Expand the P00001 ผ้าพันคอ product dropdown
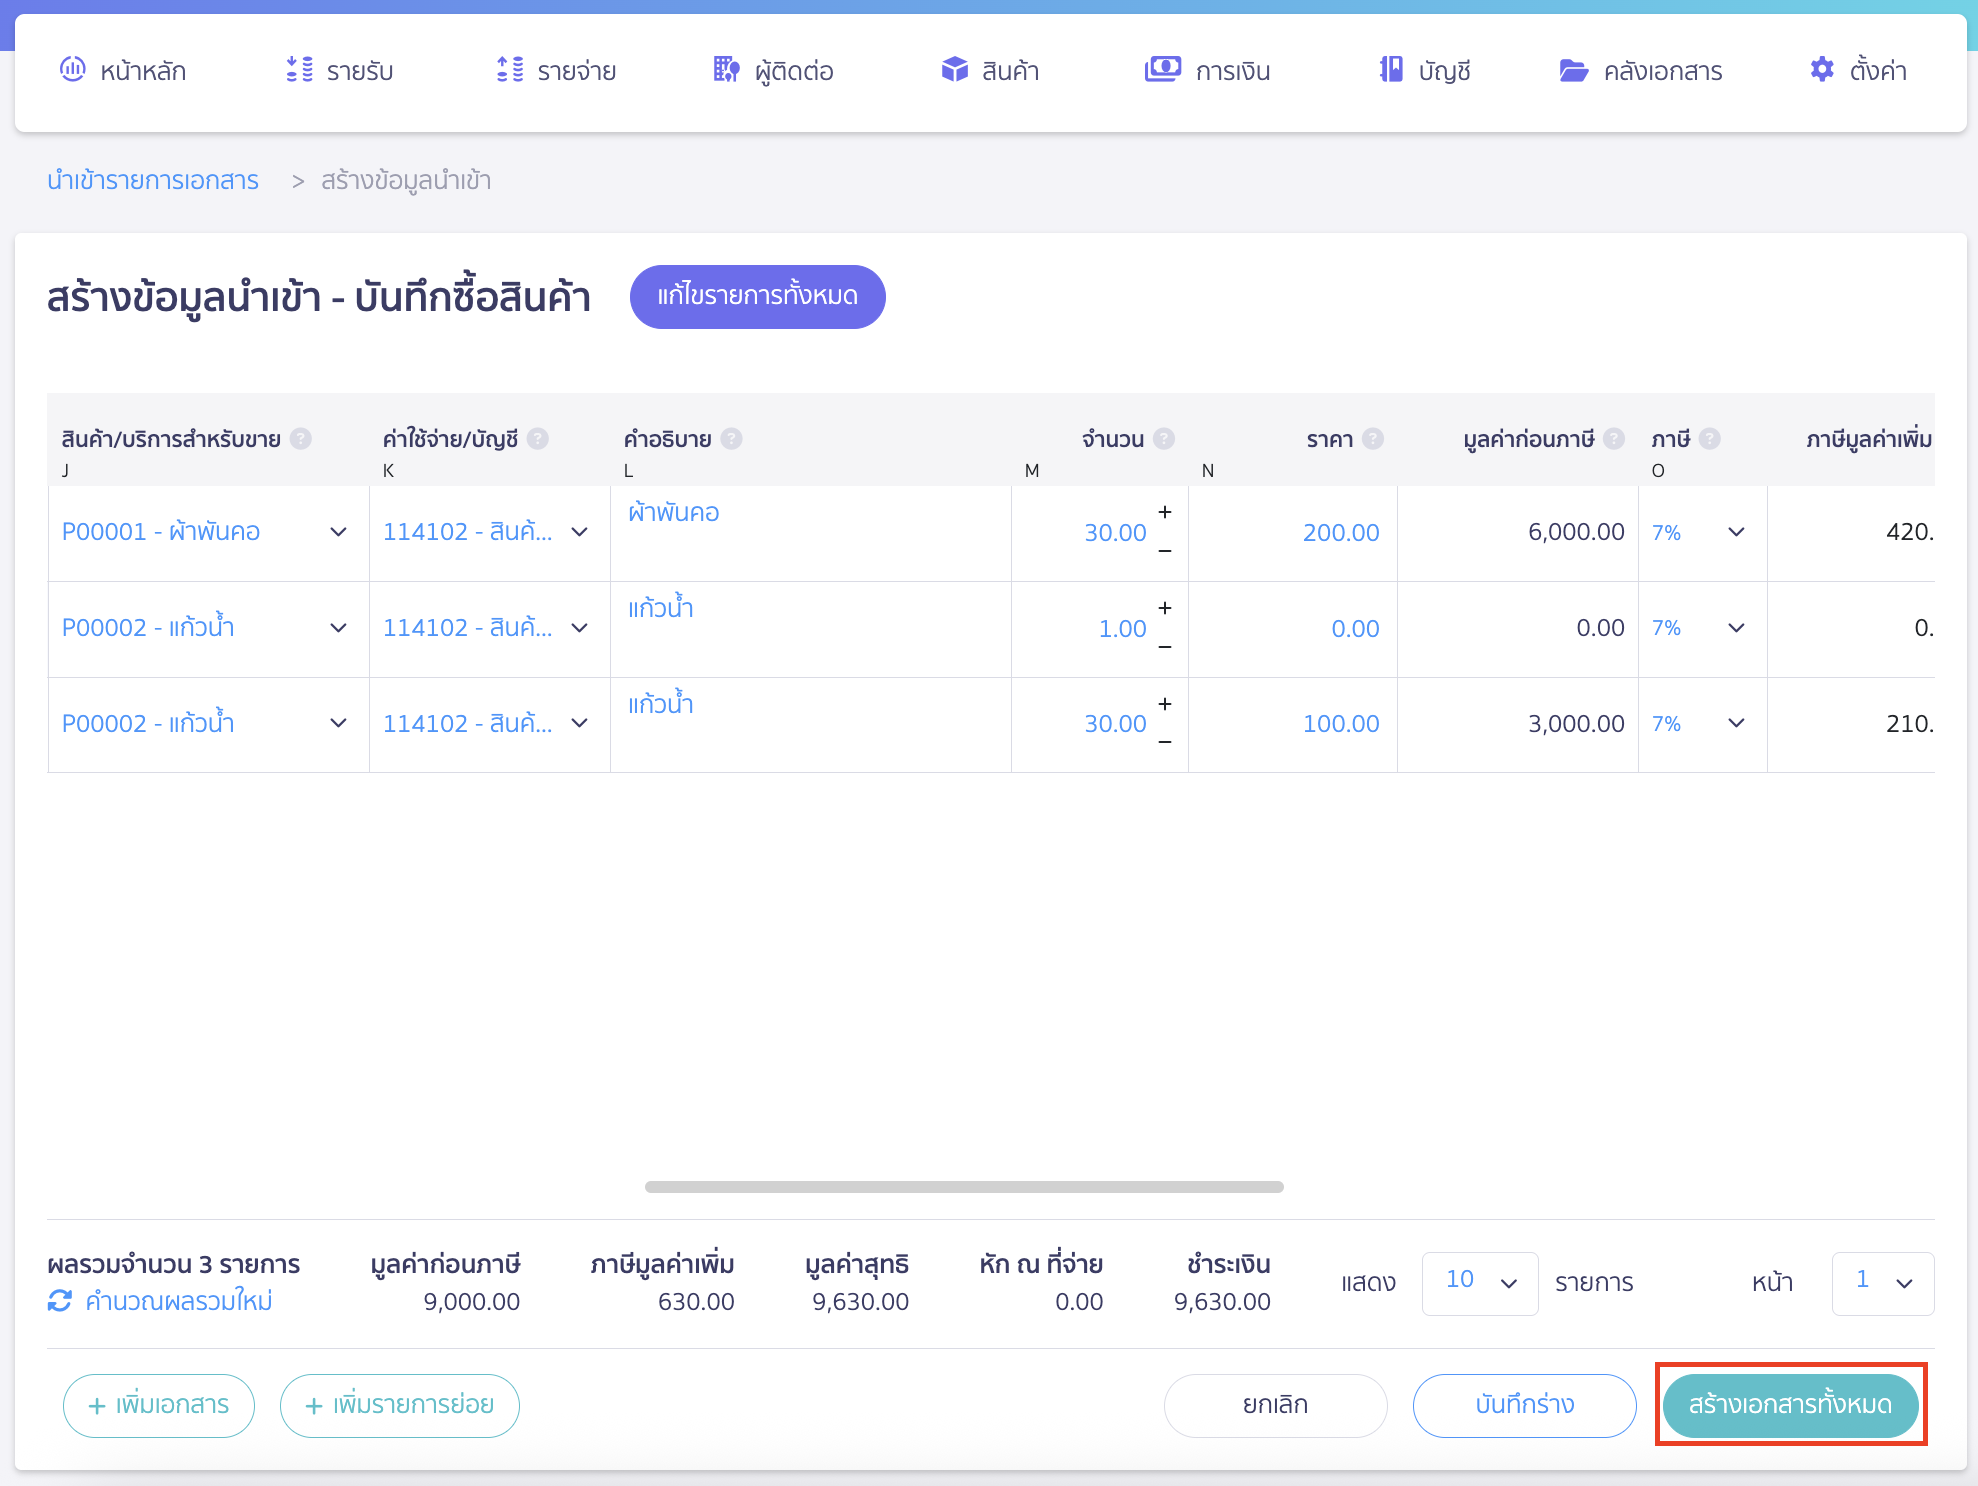The image size is (1978, 1486). pyautogui.click(x=338, y=532)
